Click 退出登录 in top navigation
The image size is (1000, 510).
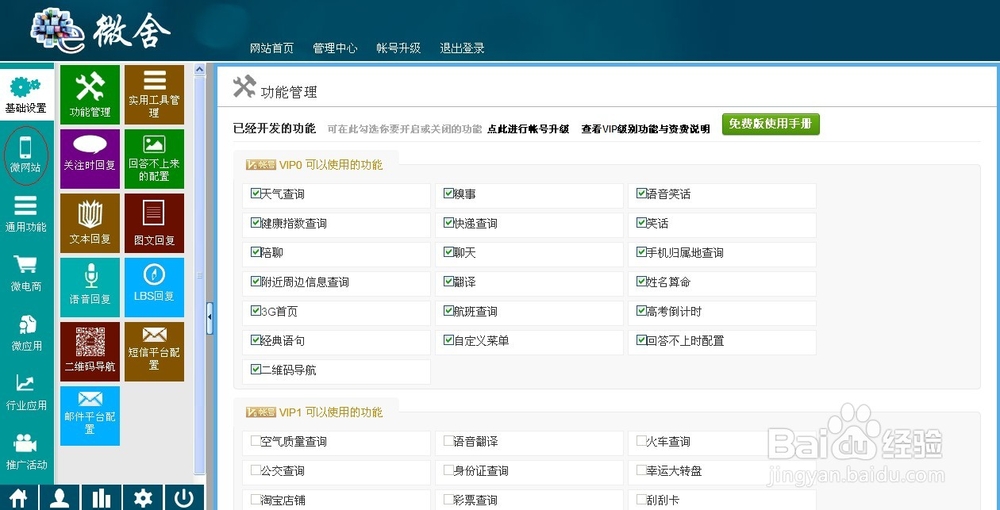pyautogui.click(x=462, y=48)
